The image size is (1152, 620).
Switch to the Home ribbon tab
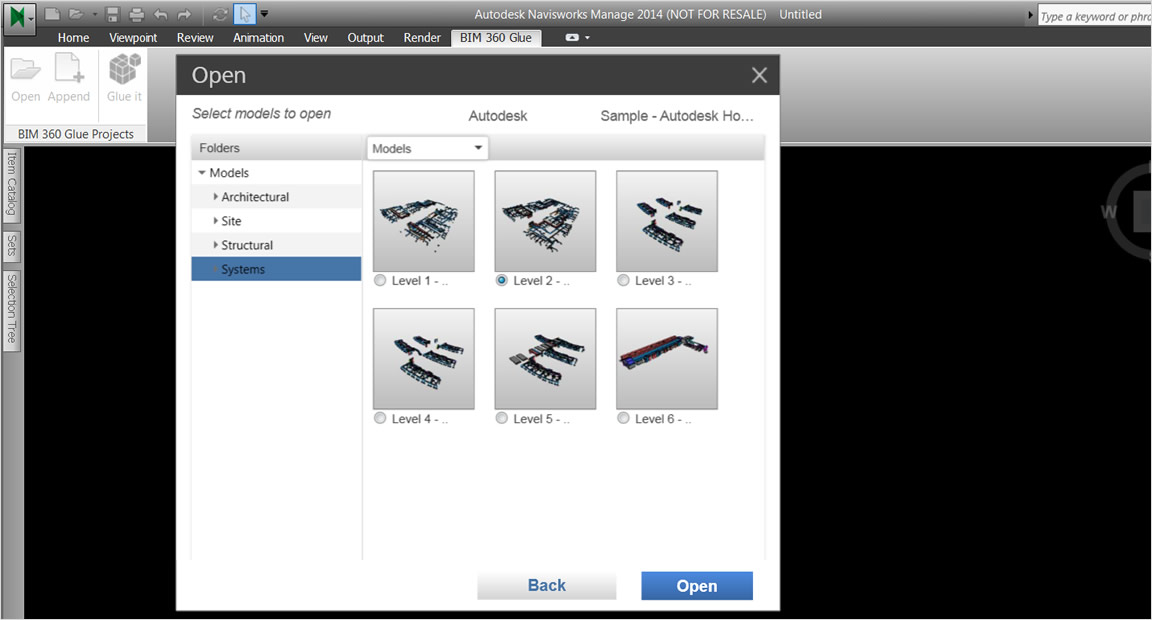[x=73, y=37]
